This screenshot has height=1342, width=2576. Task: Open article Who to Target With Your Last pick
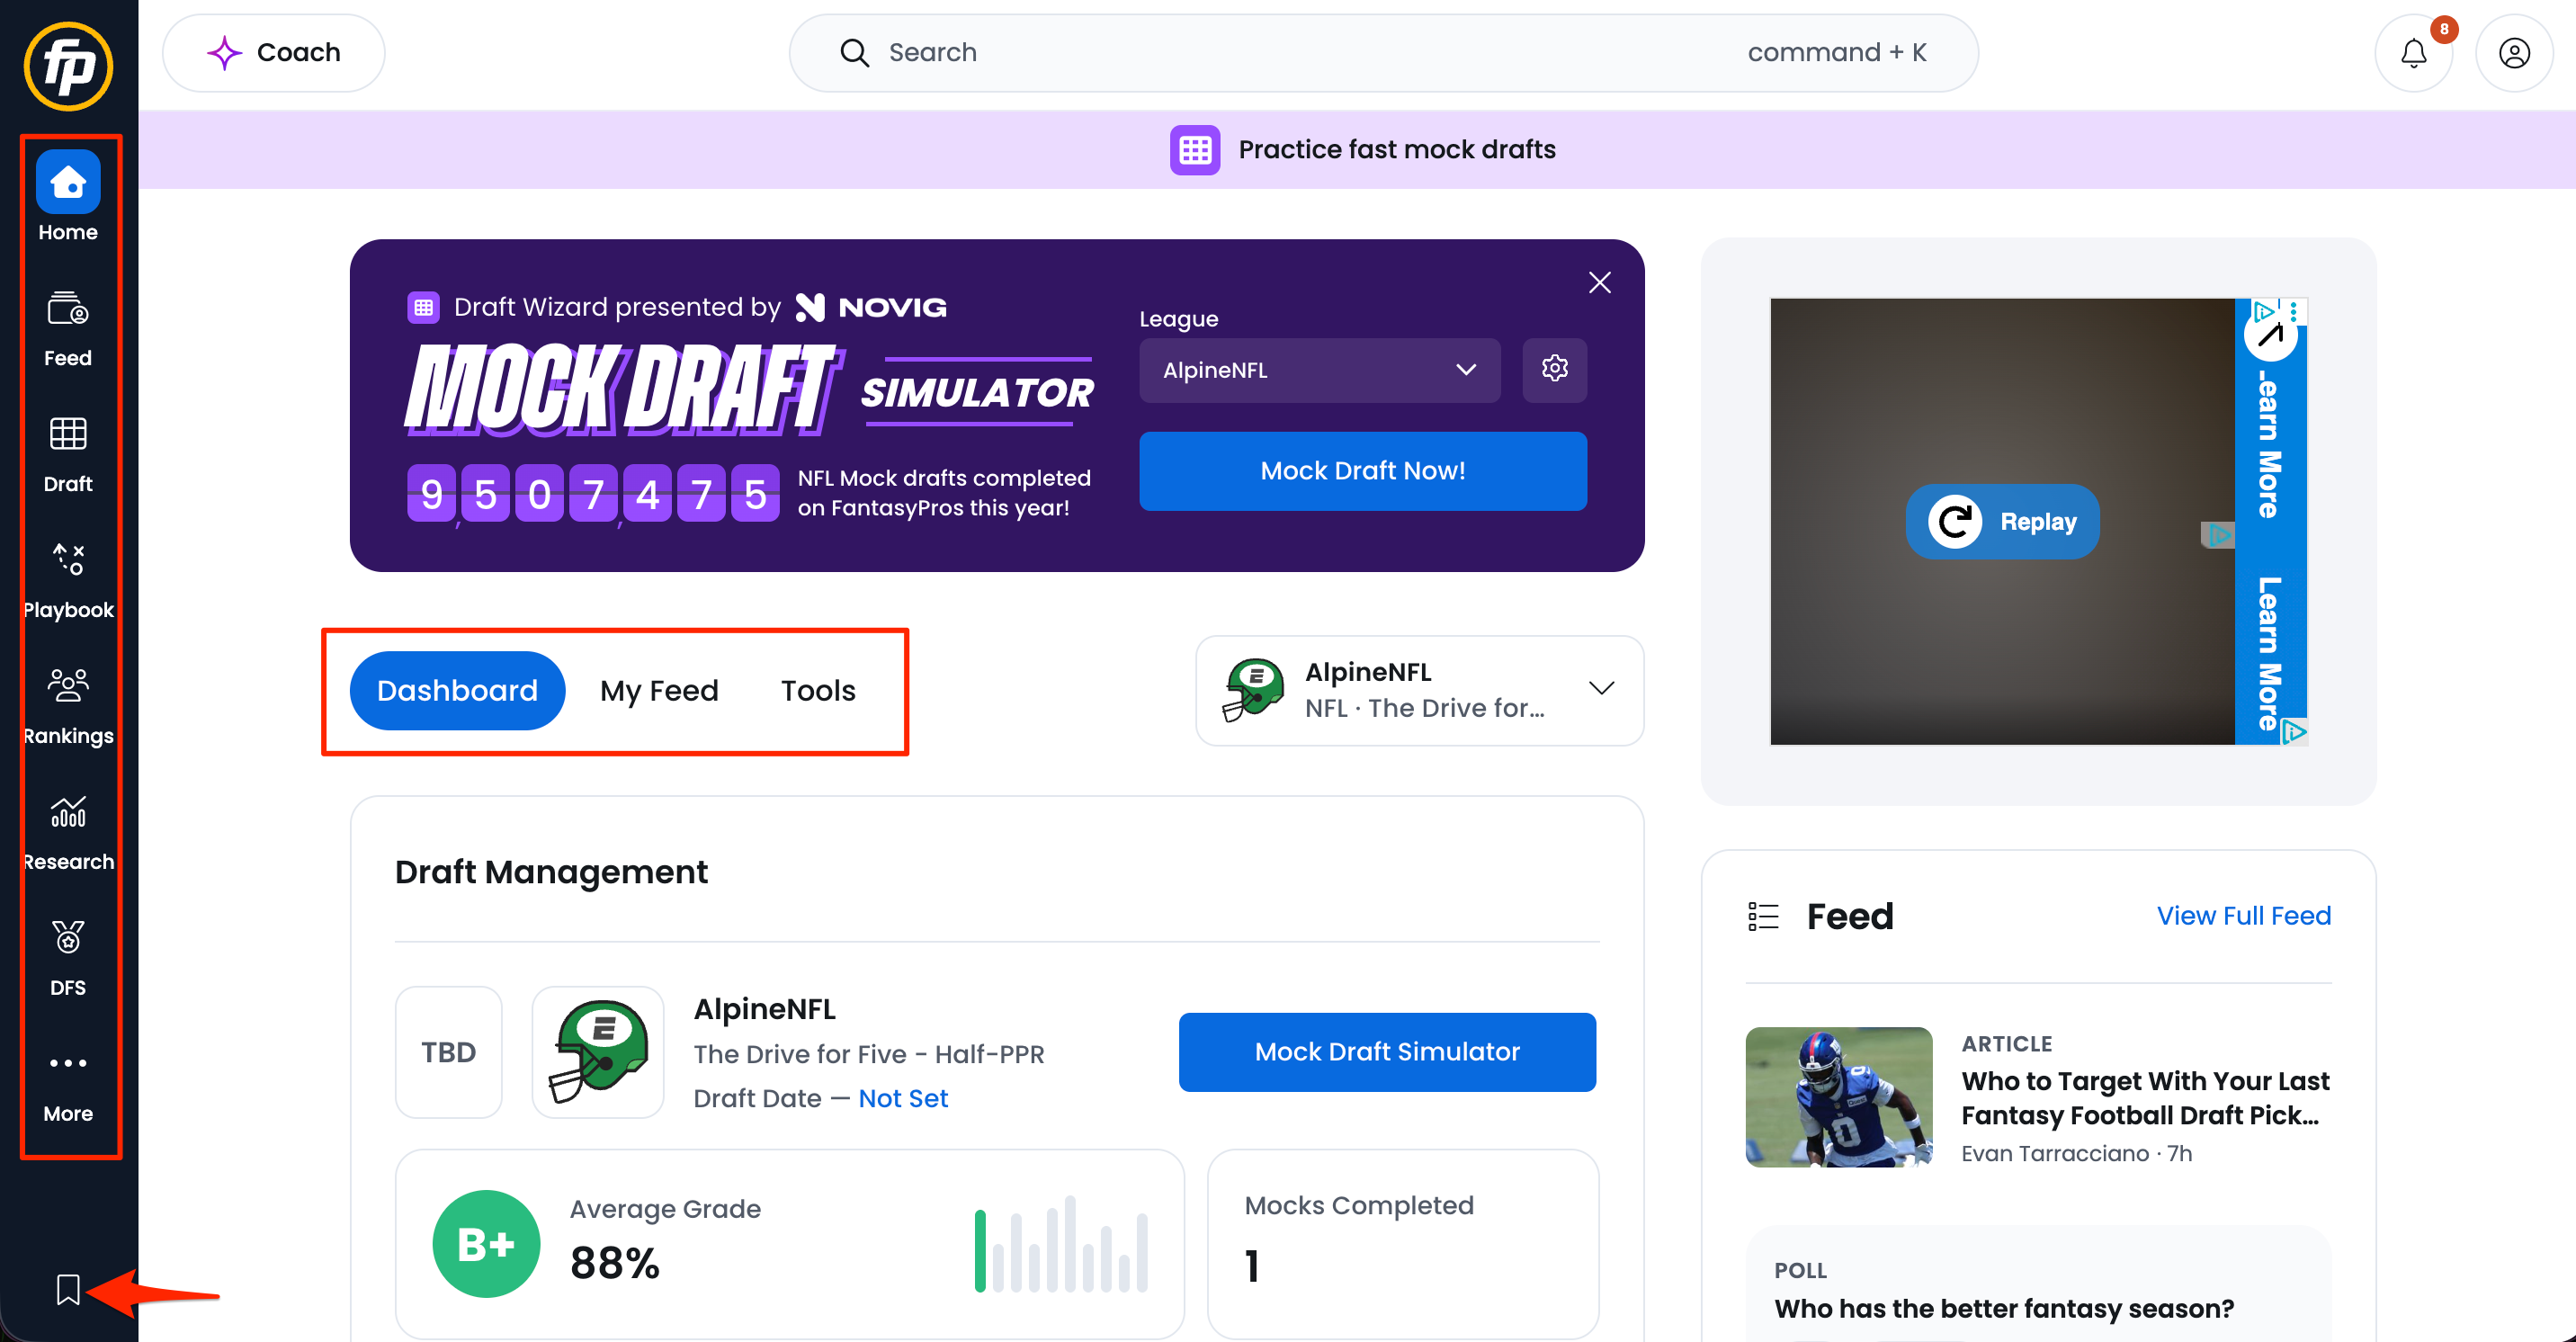(2145, 1098)
